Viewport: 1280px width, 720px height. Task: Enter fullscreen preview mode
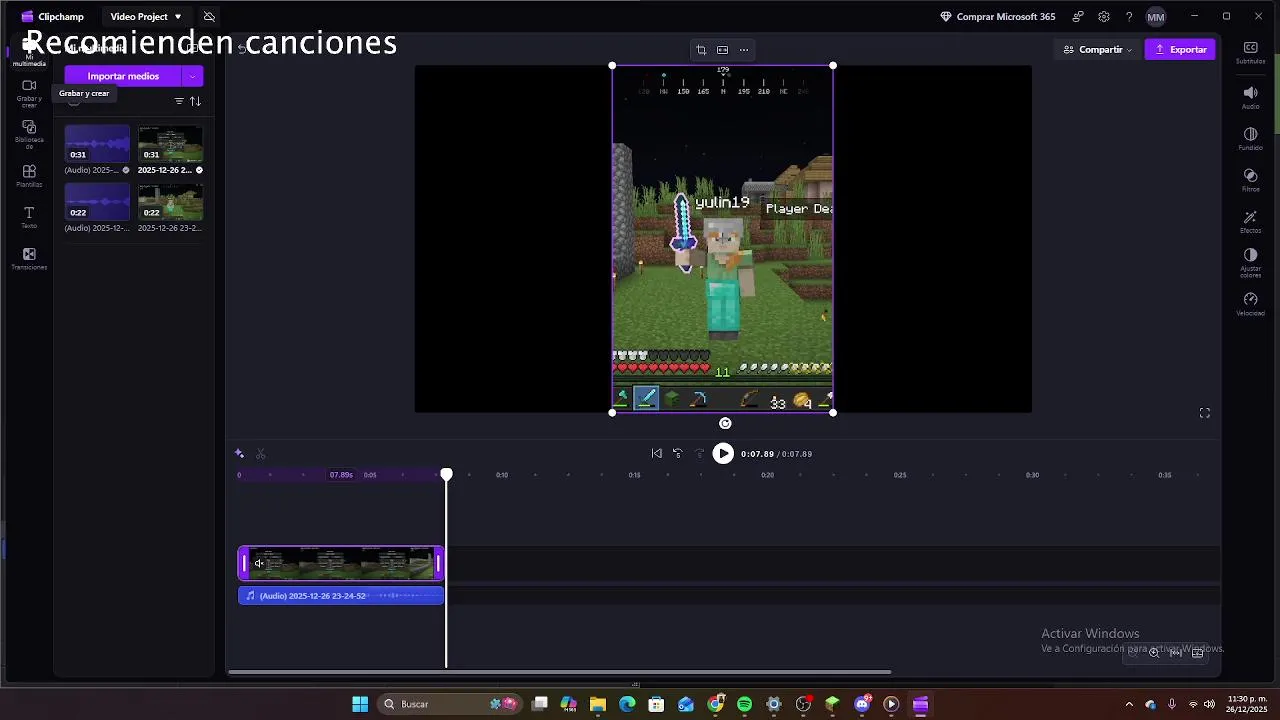tap(1204, 413)
